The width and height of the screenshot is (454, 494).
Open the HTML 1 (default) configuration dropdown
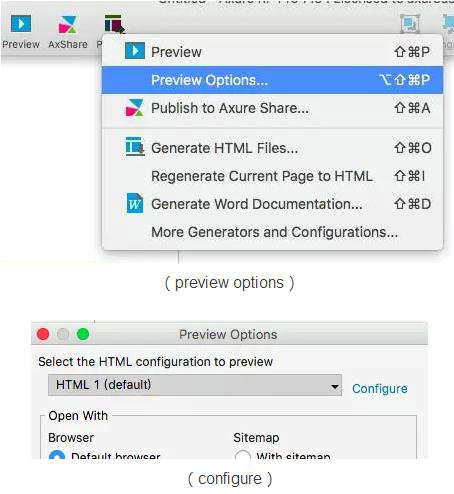click(x=195, y=385)
